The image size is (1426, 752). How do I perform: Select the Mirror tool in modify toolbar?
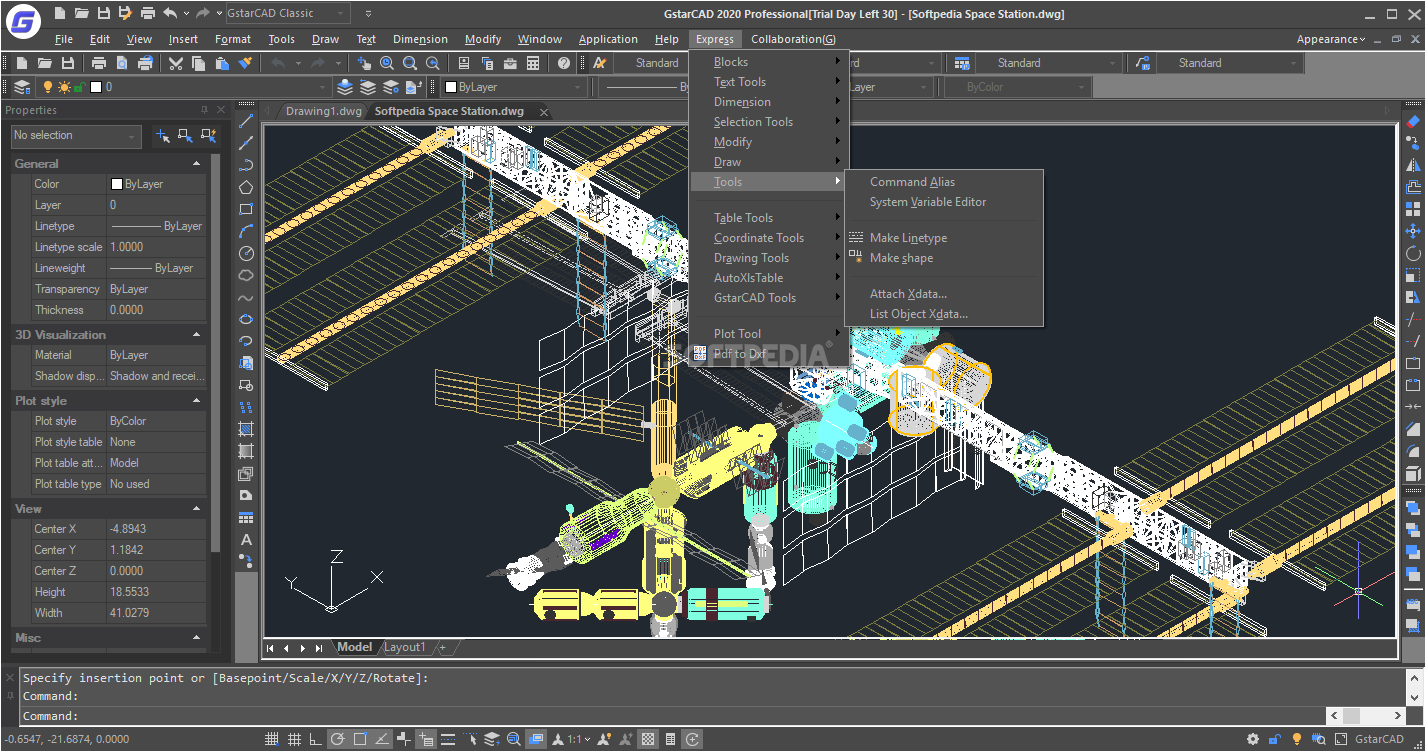[x=1413, y=165]
